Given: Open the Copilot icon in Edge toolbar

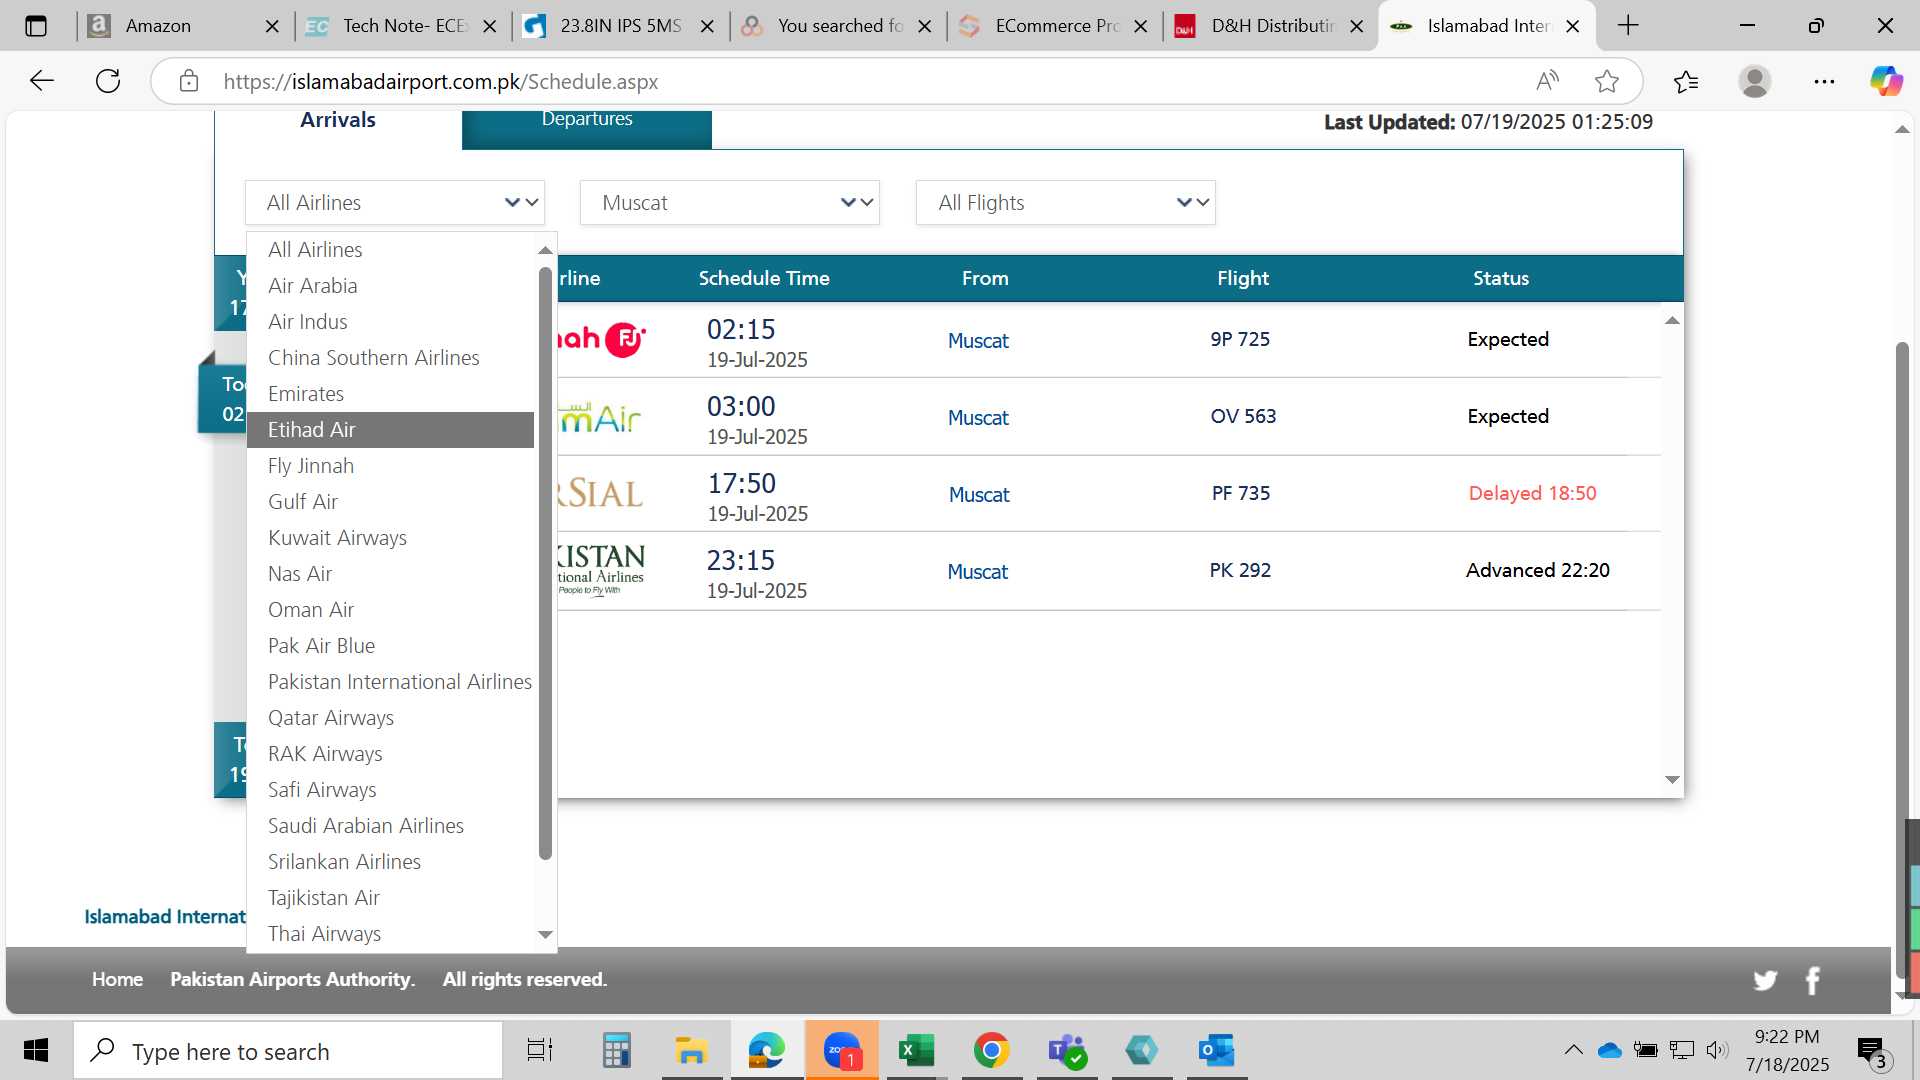Looking at the screenshot, I should coord(1887,81).
